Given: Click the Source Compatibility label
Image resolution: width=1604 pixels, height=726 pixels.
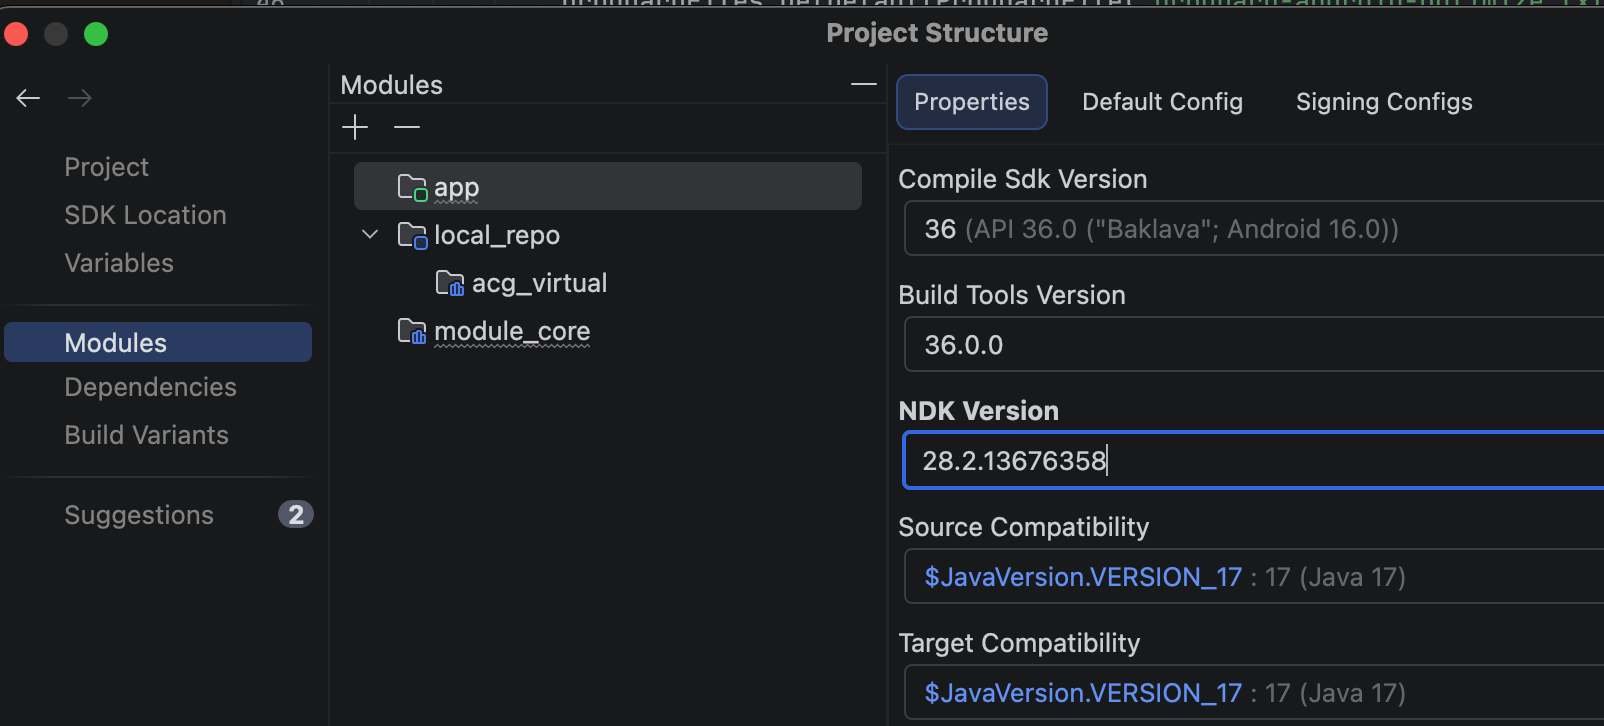Looking at the screenshot, I should (x=1024, y=527).
